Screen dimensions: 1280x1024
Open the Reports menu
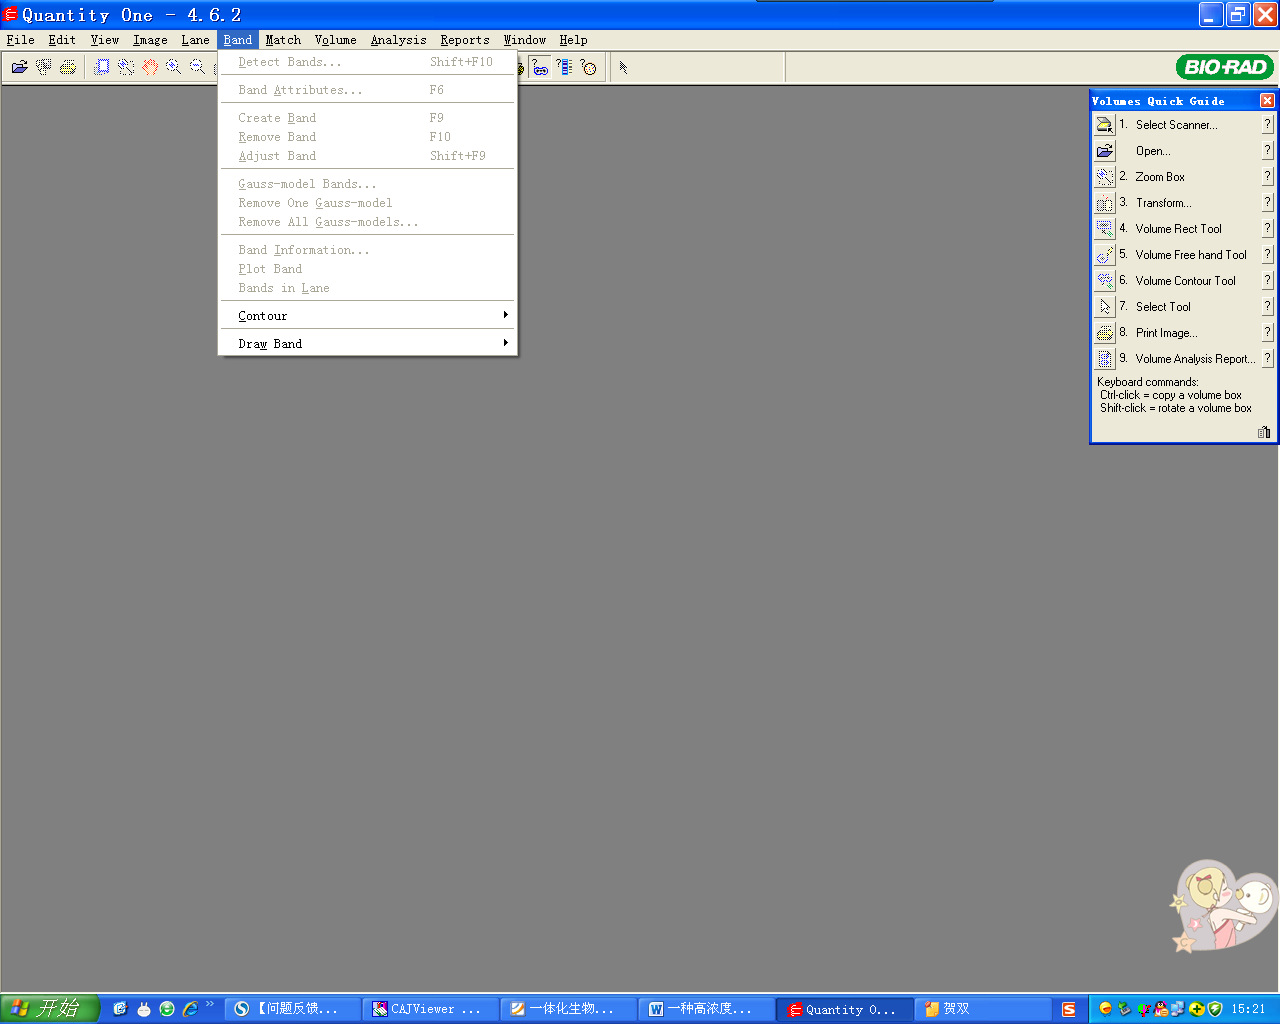(x=465, y=40)
